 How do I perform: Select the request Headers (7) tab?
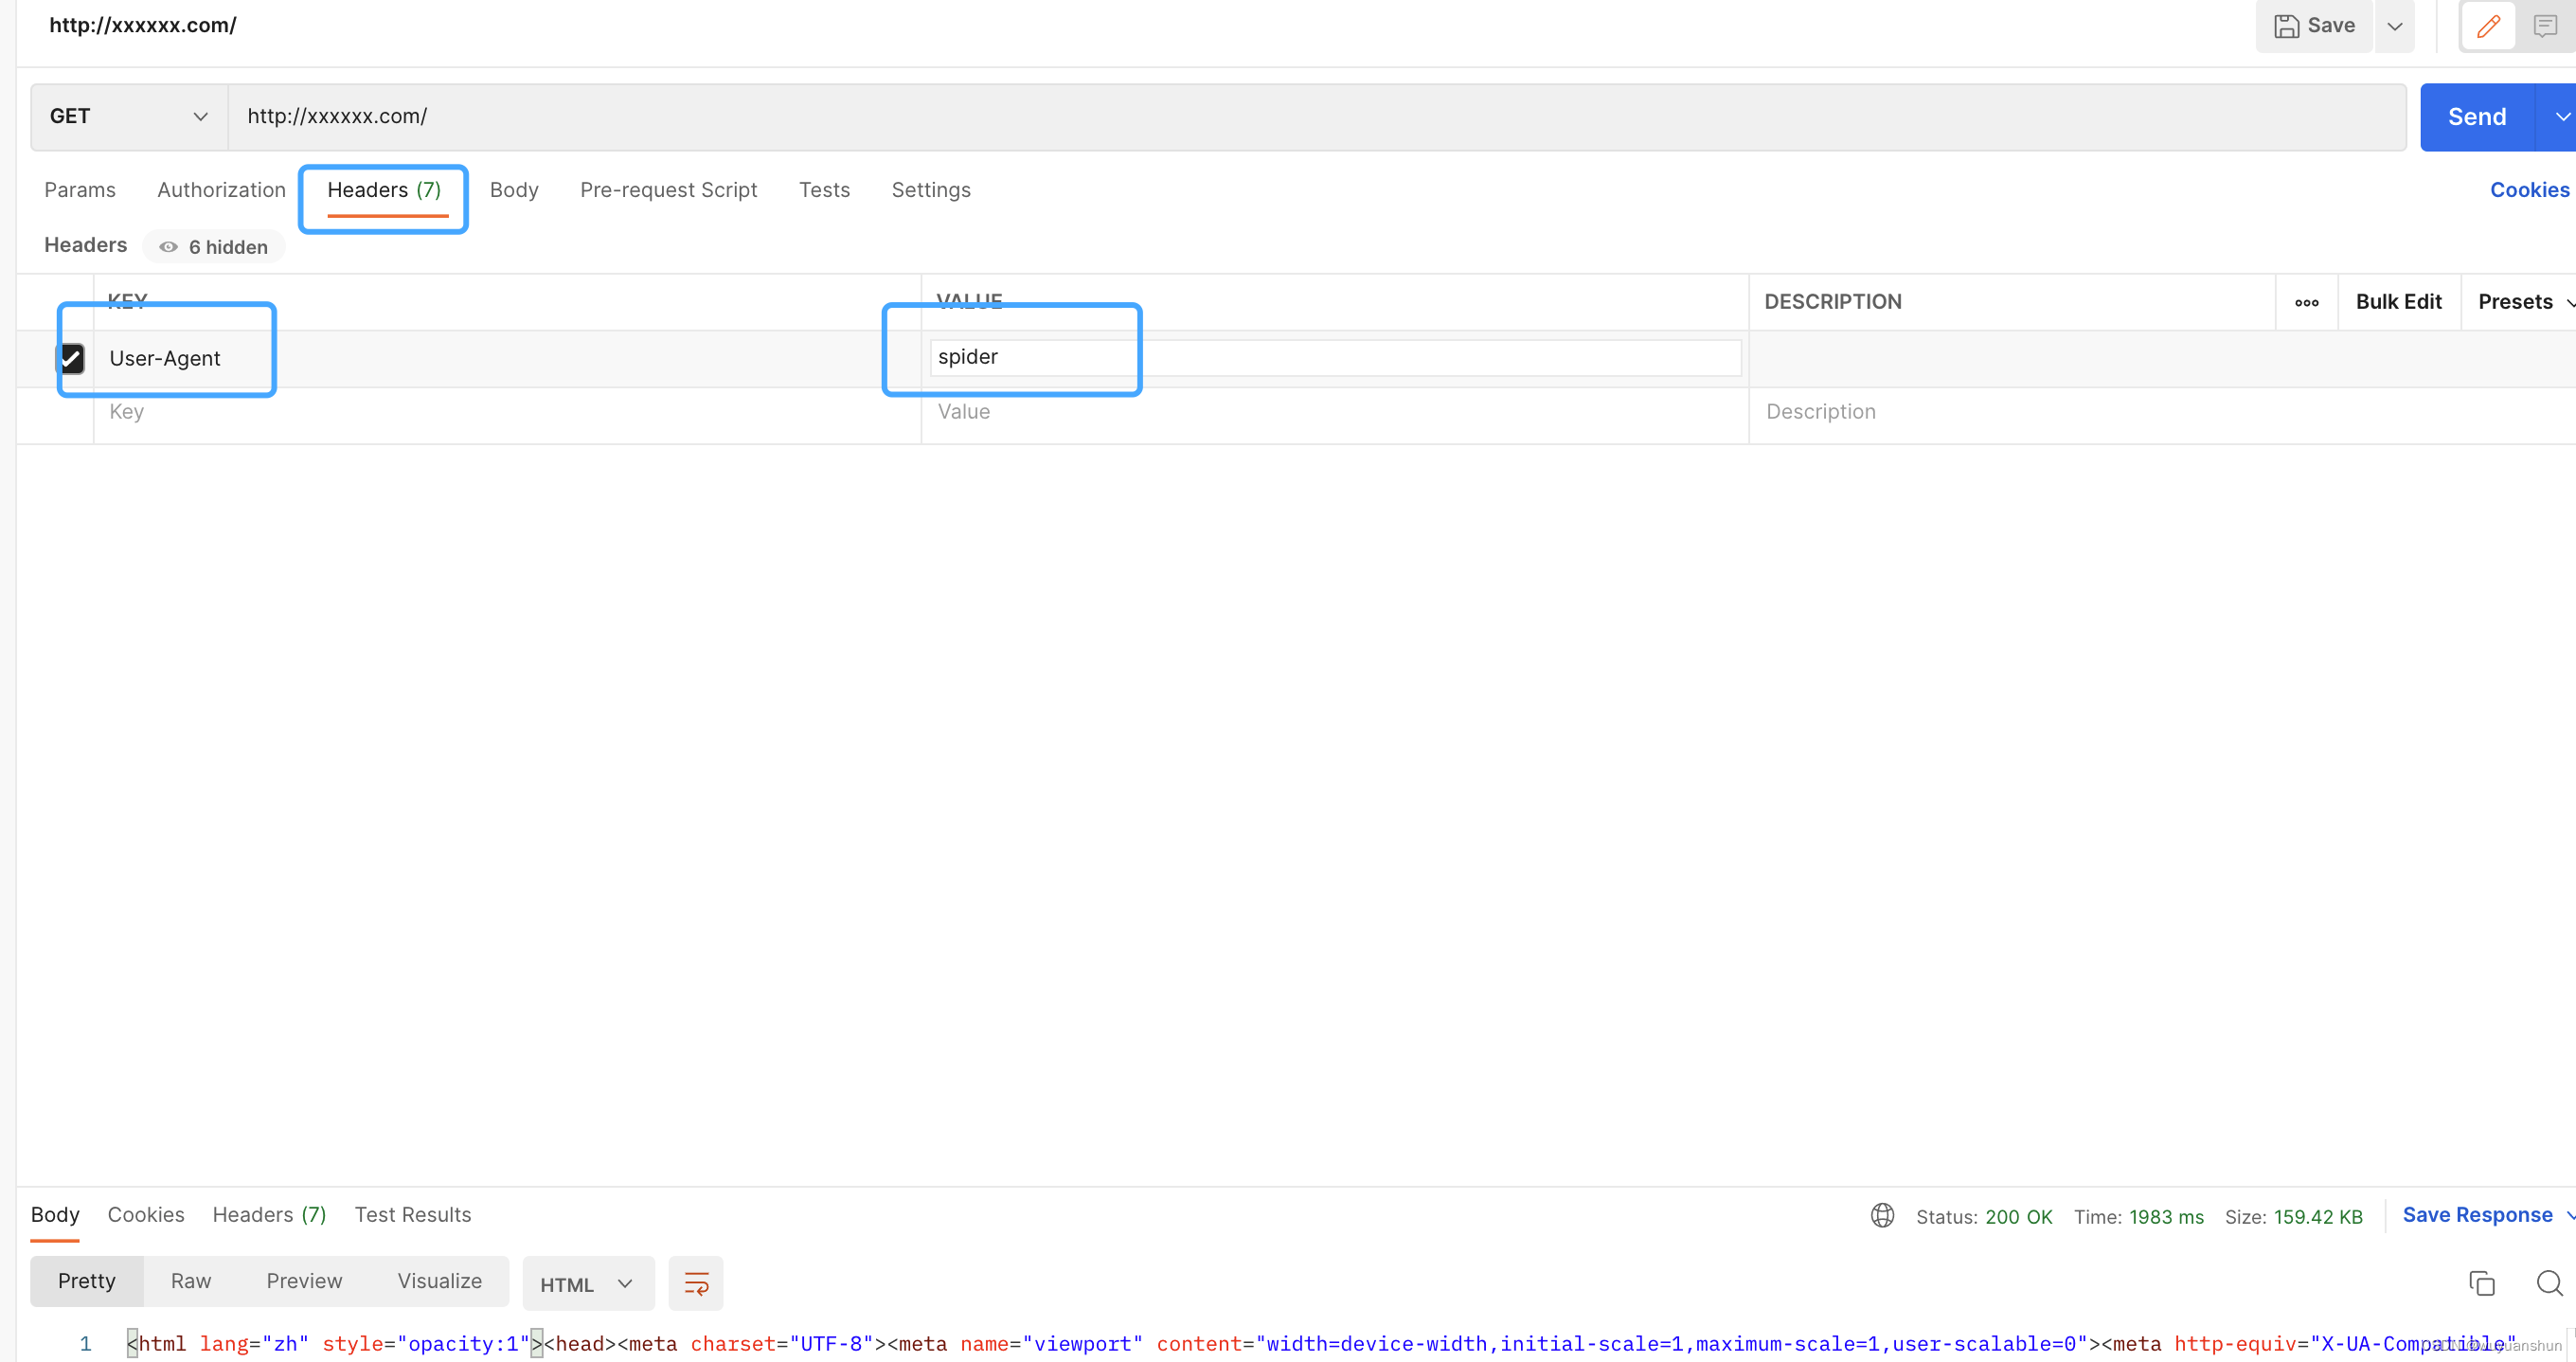coord(384,190)
